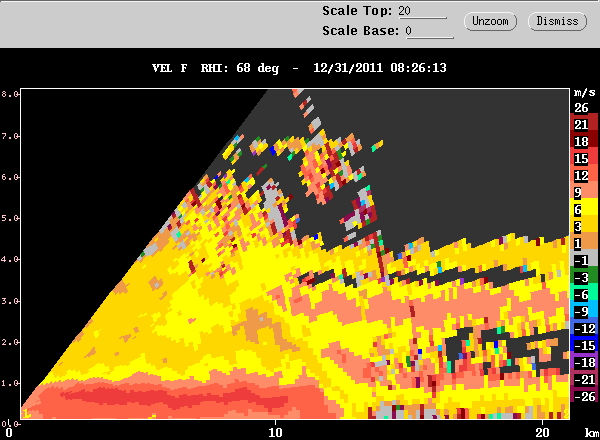Edit the Scale Top value field
Image resolution: width=600 pixels, height=440 pixels.
pos(422,11)
